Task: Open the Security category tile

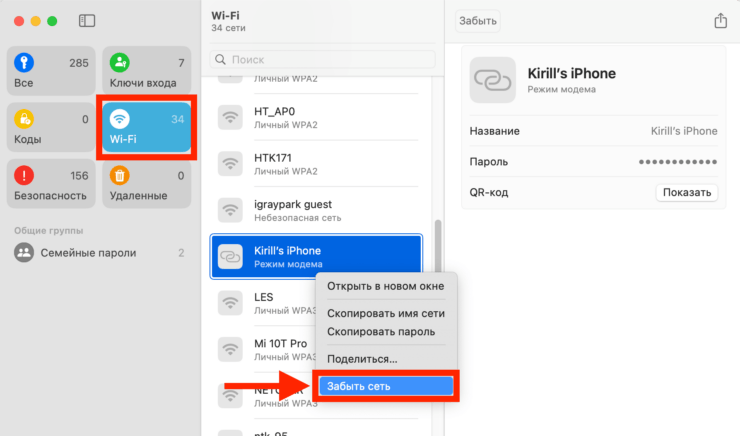Action: (51, 184)
